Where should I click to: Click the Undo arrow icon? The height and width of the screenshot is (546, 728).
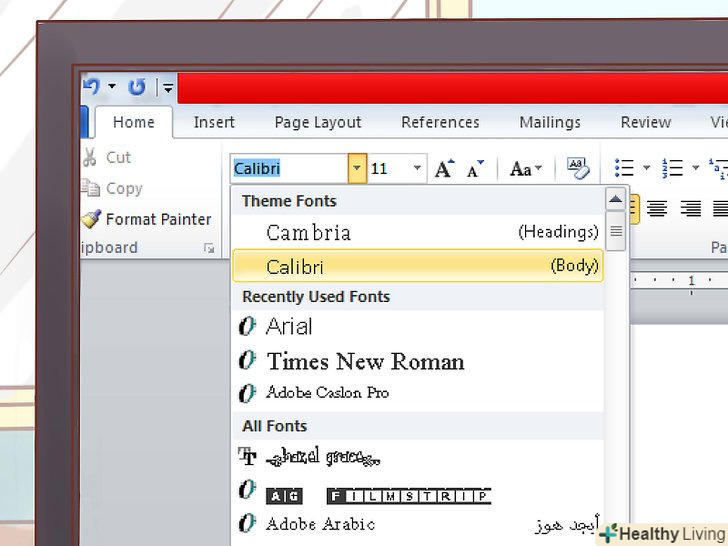91,86
